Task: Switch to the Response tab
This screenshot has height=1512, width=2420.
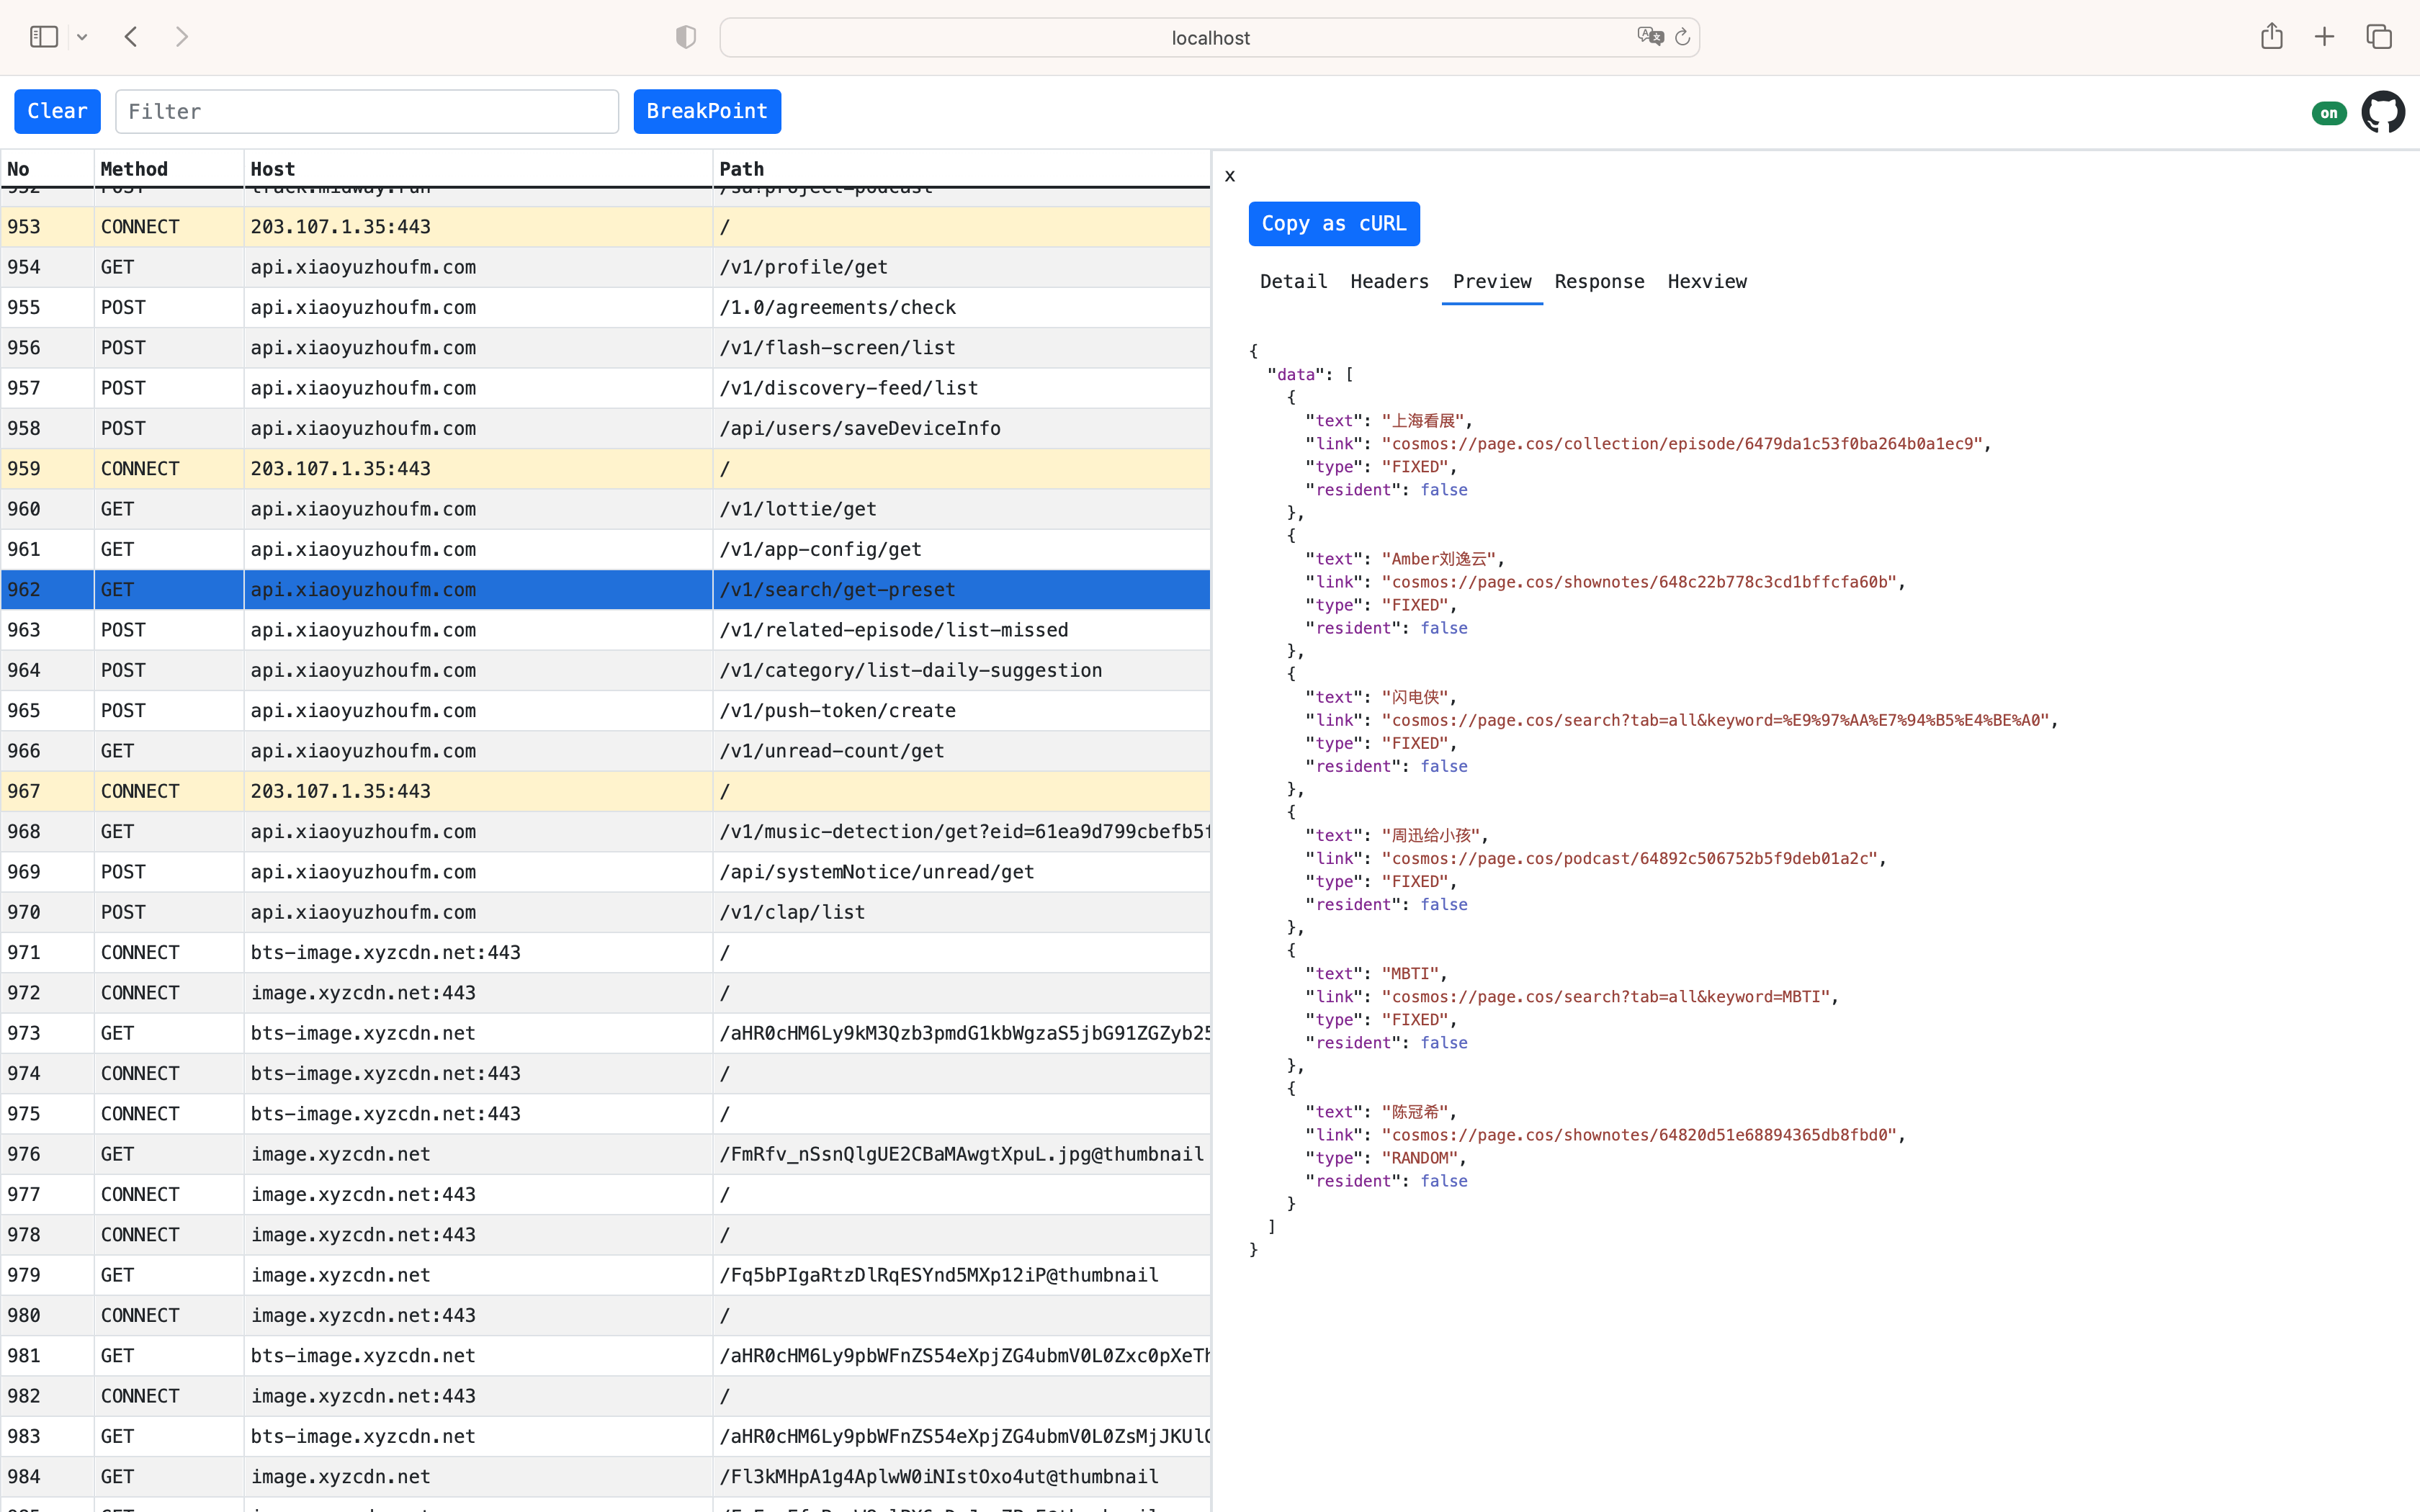Action: coord(1599,281)
